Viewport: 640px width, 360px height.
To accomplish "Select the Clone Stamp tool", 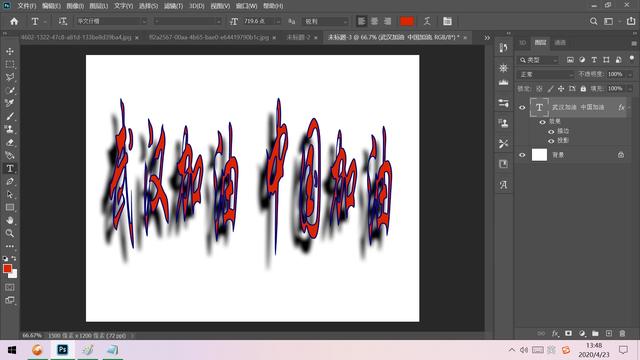I will tap(10, 129).
